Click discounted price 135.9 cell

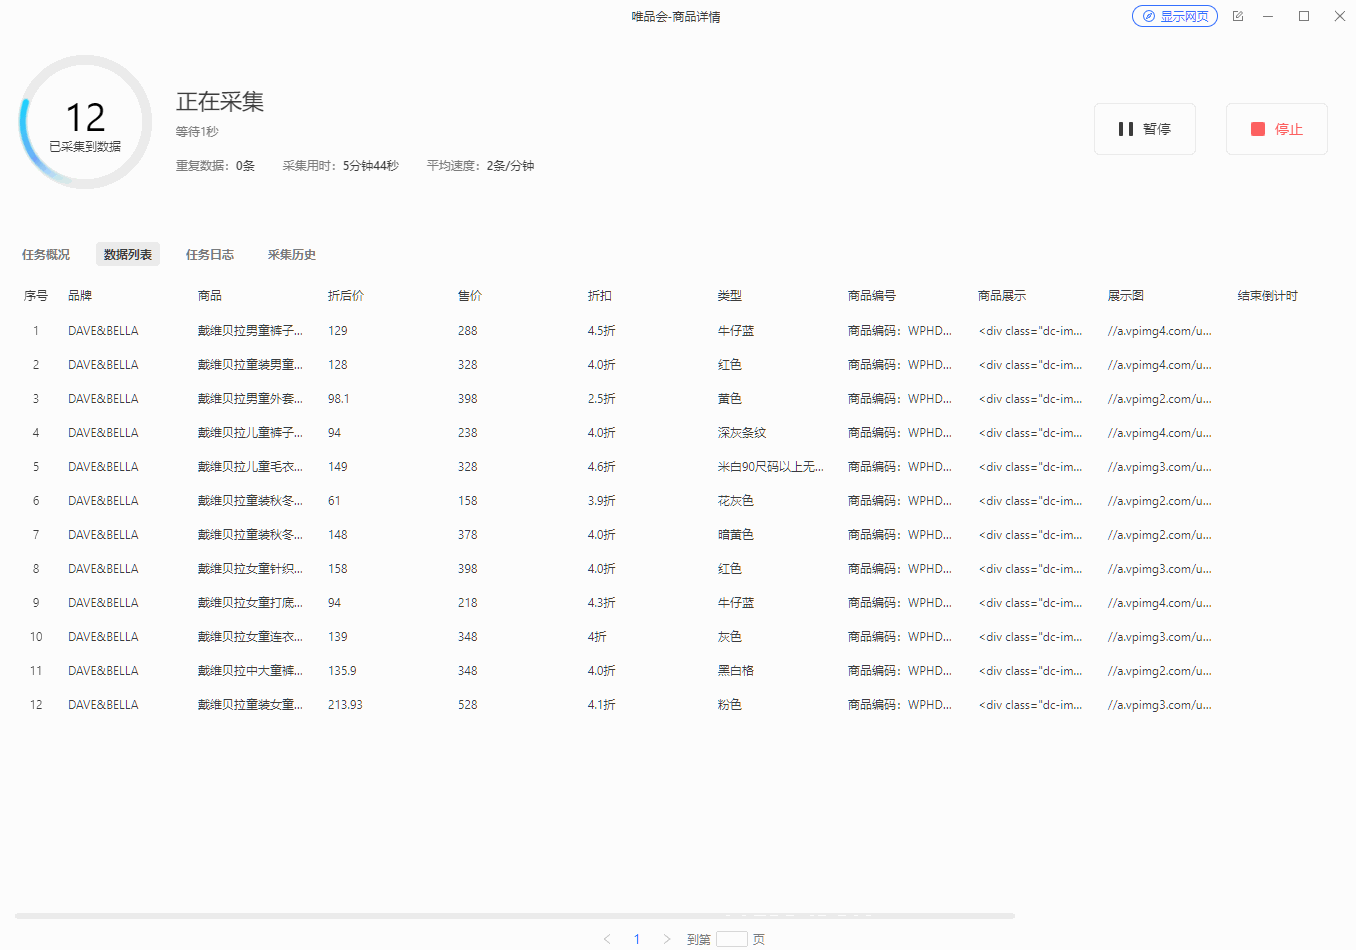pyautogui.click(x=342, y=671)
